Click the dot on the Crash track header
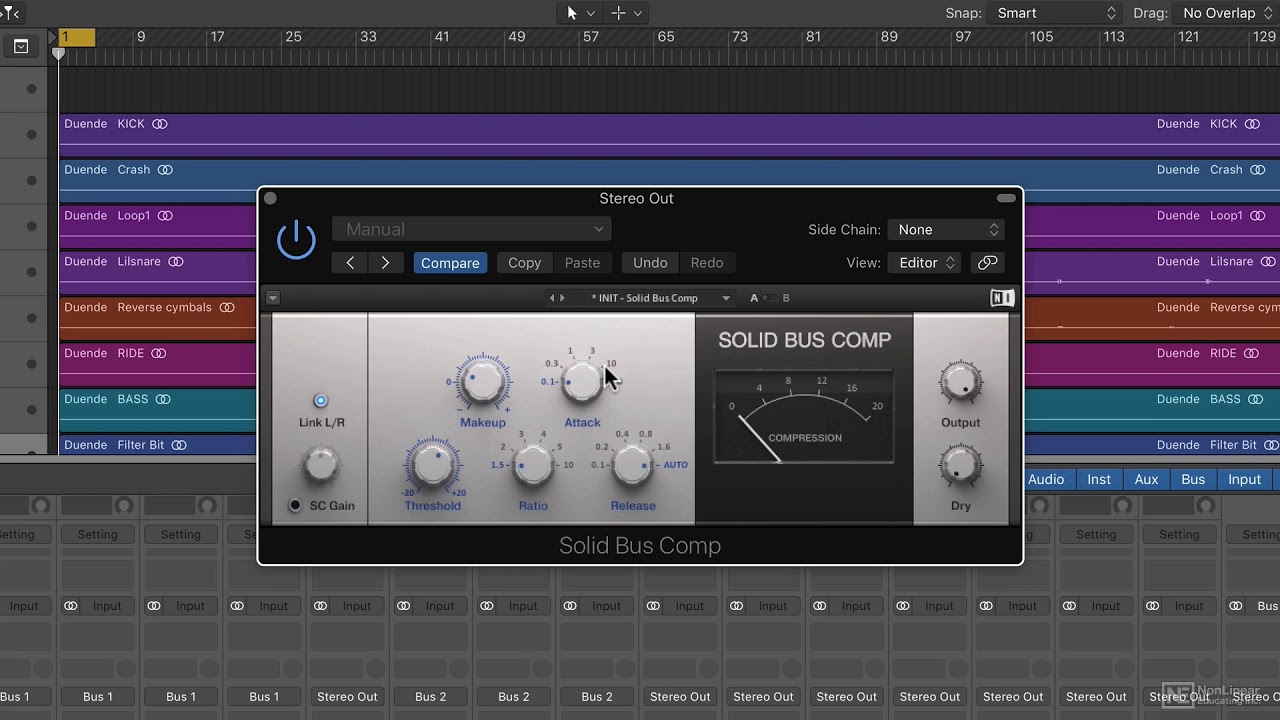The image size is (1280, 720). tap(31, 181)
